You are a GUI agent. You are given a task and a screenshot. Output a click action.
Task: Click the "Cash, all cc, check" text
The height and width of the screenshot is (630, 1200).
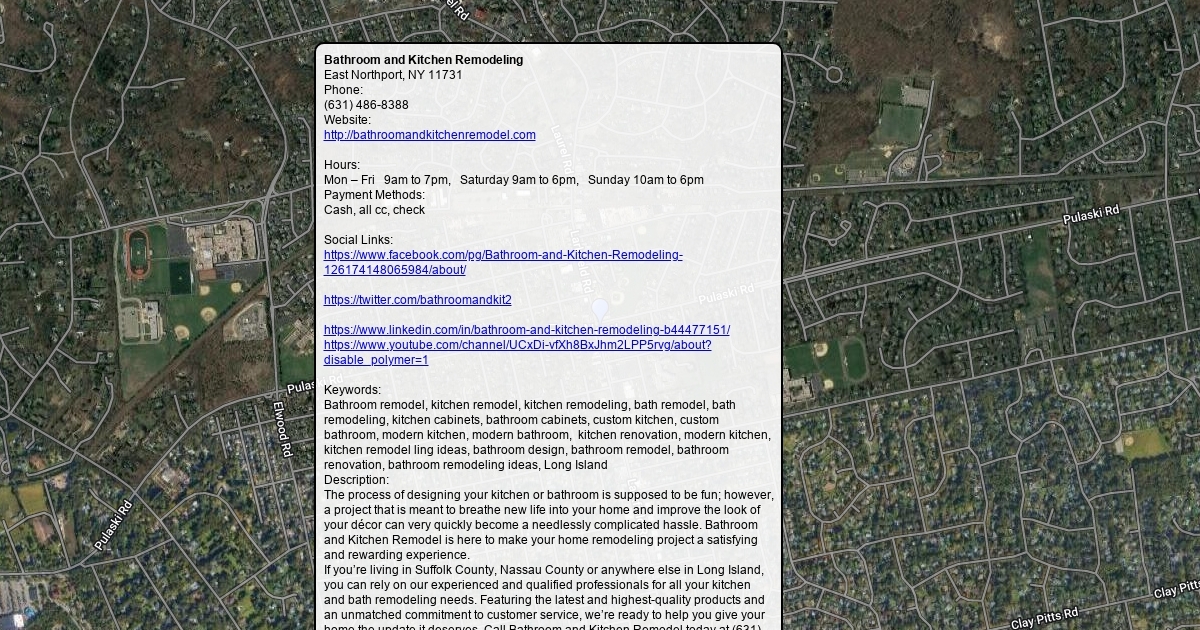[374, 210]
